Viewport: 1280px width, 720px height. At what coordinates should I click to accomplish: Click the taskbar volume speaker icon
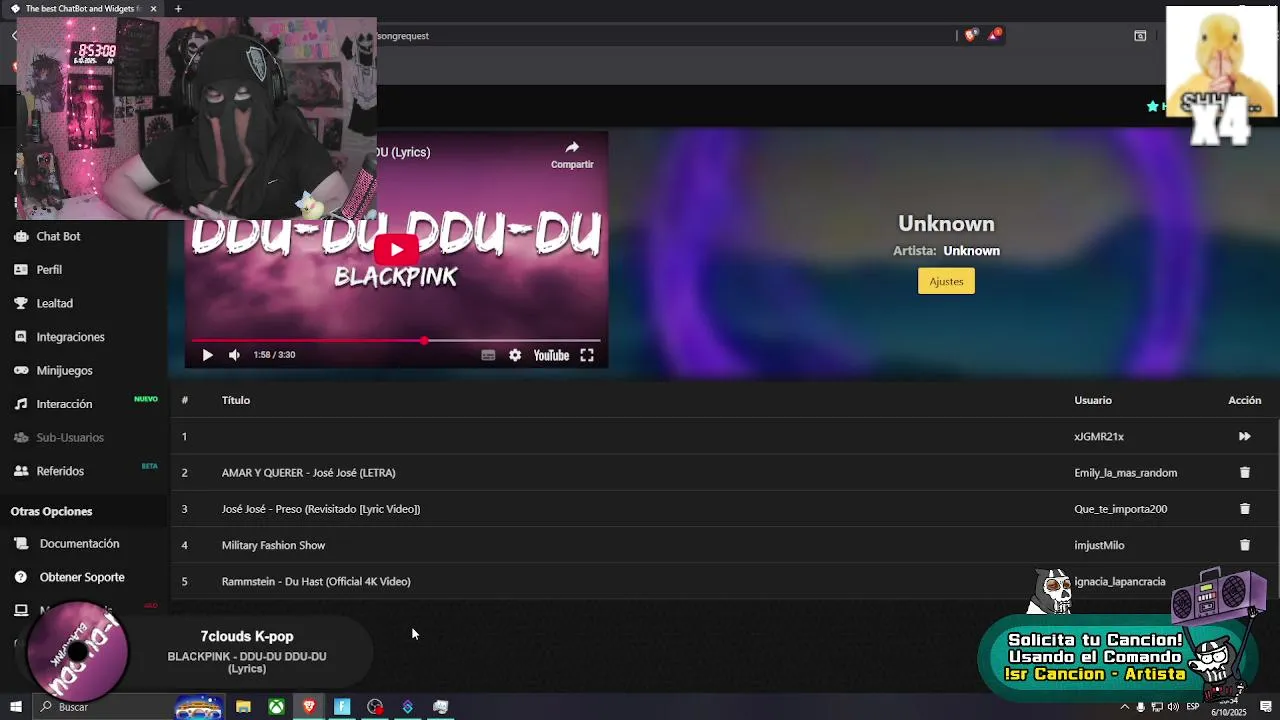pos(1173,707)
